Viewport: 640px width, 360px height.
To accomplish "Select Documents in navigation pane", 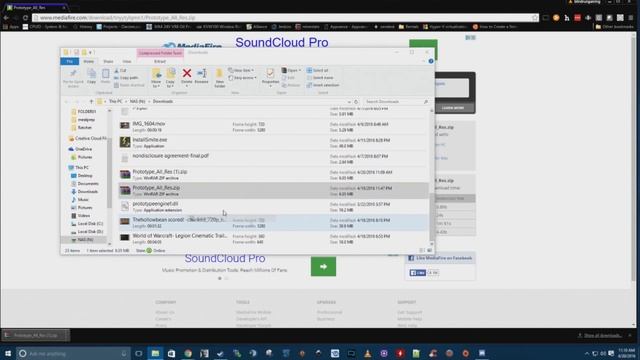I will click(88, 184).
